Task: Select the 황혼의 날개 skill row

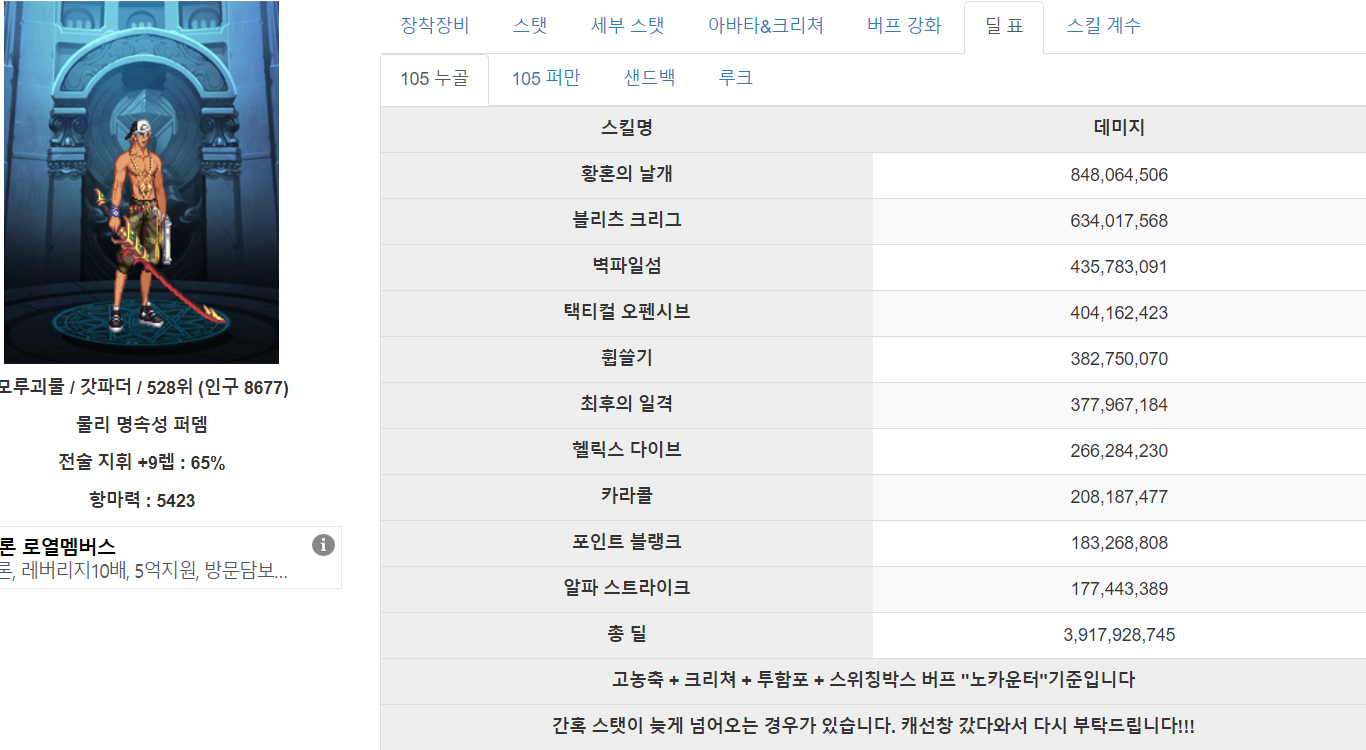Action: 627,174
